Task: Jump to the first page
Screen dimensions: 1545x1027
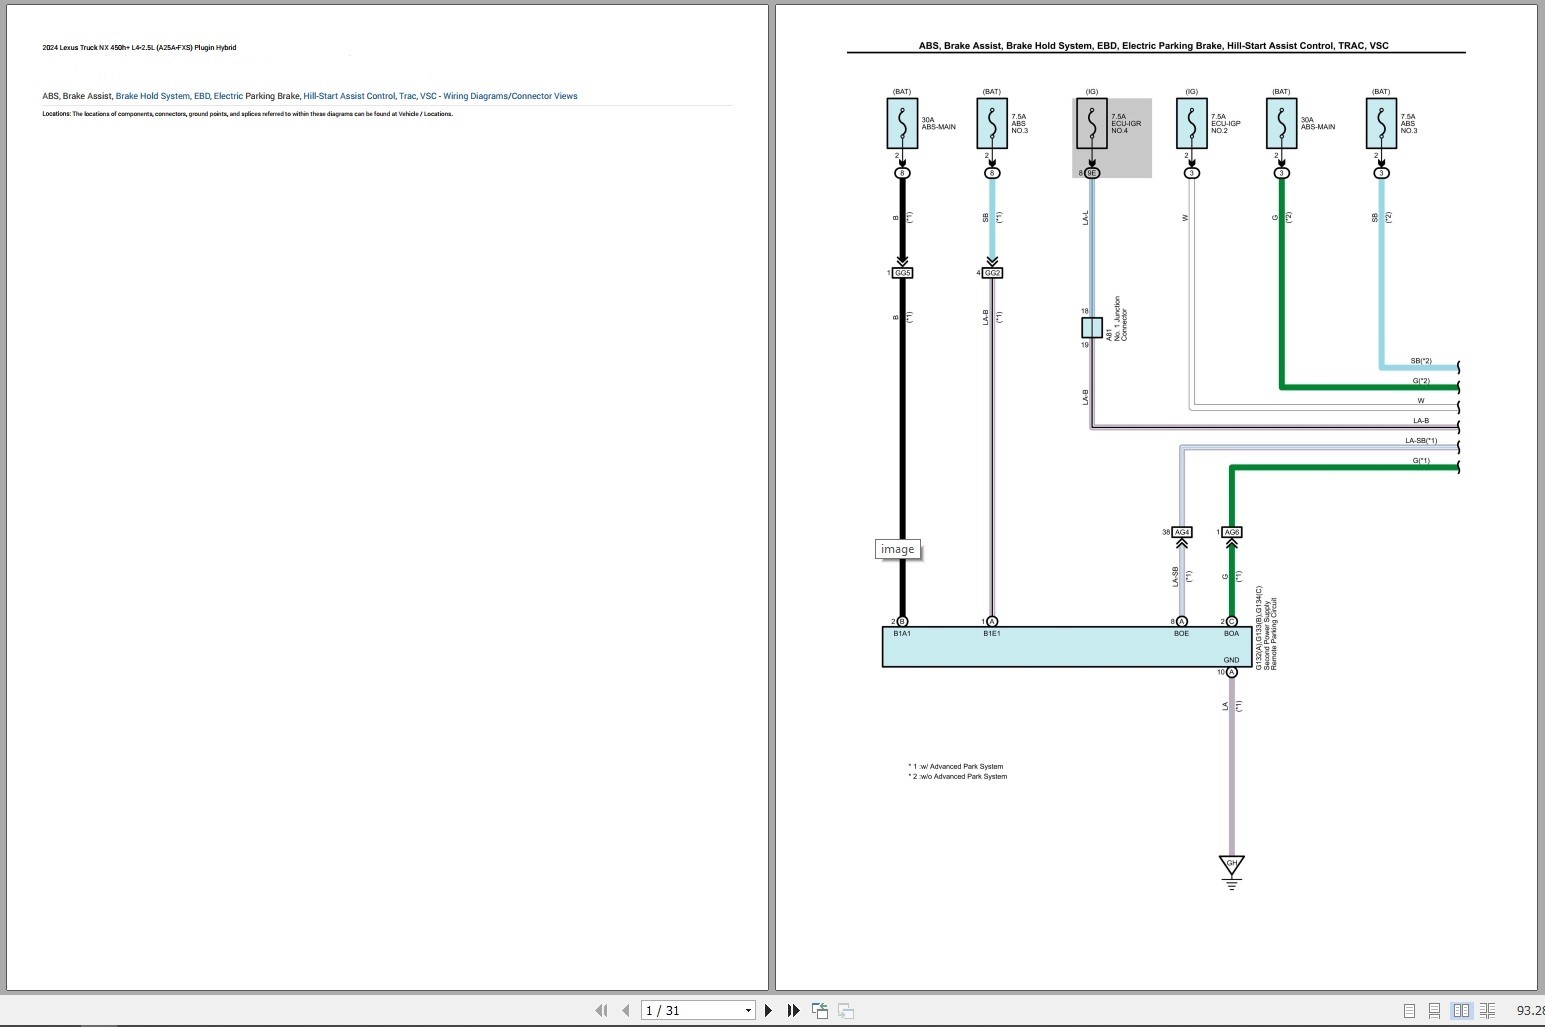Action: pyautogui.click(x=602, y=1010)
